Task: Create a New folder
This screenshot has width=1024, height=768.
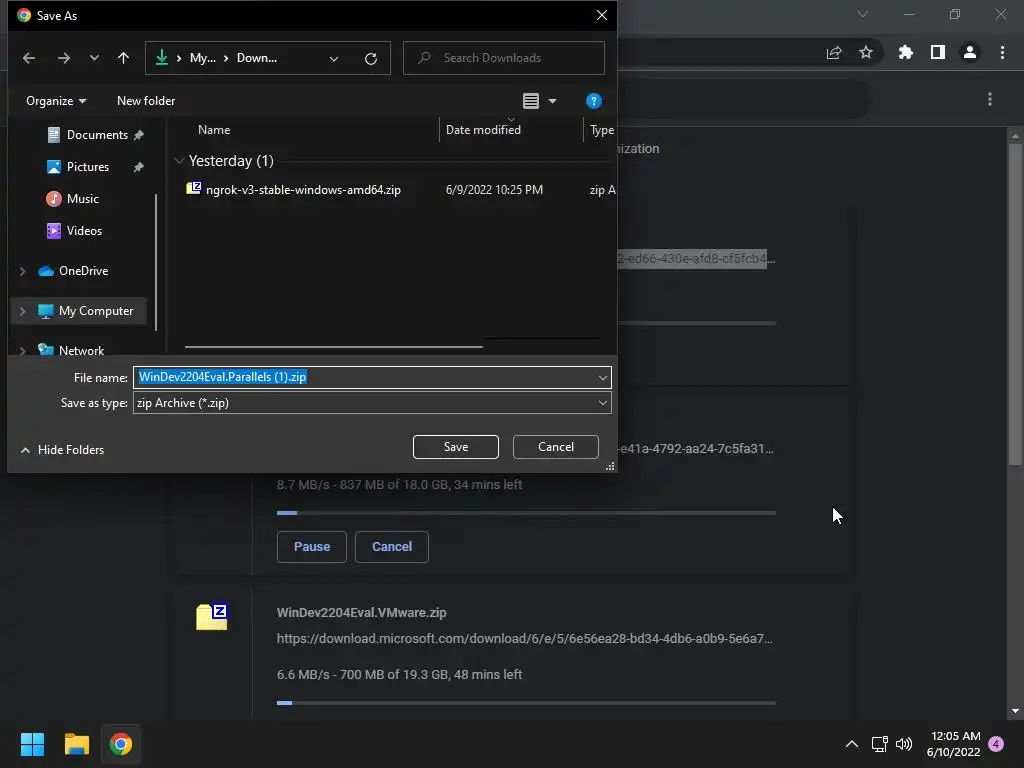Action: coord(146,101)
